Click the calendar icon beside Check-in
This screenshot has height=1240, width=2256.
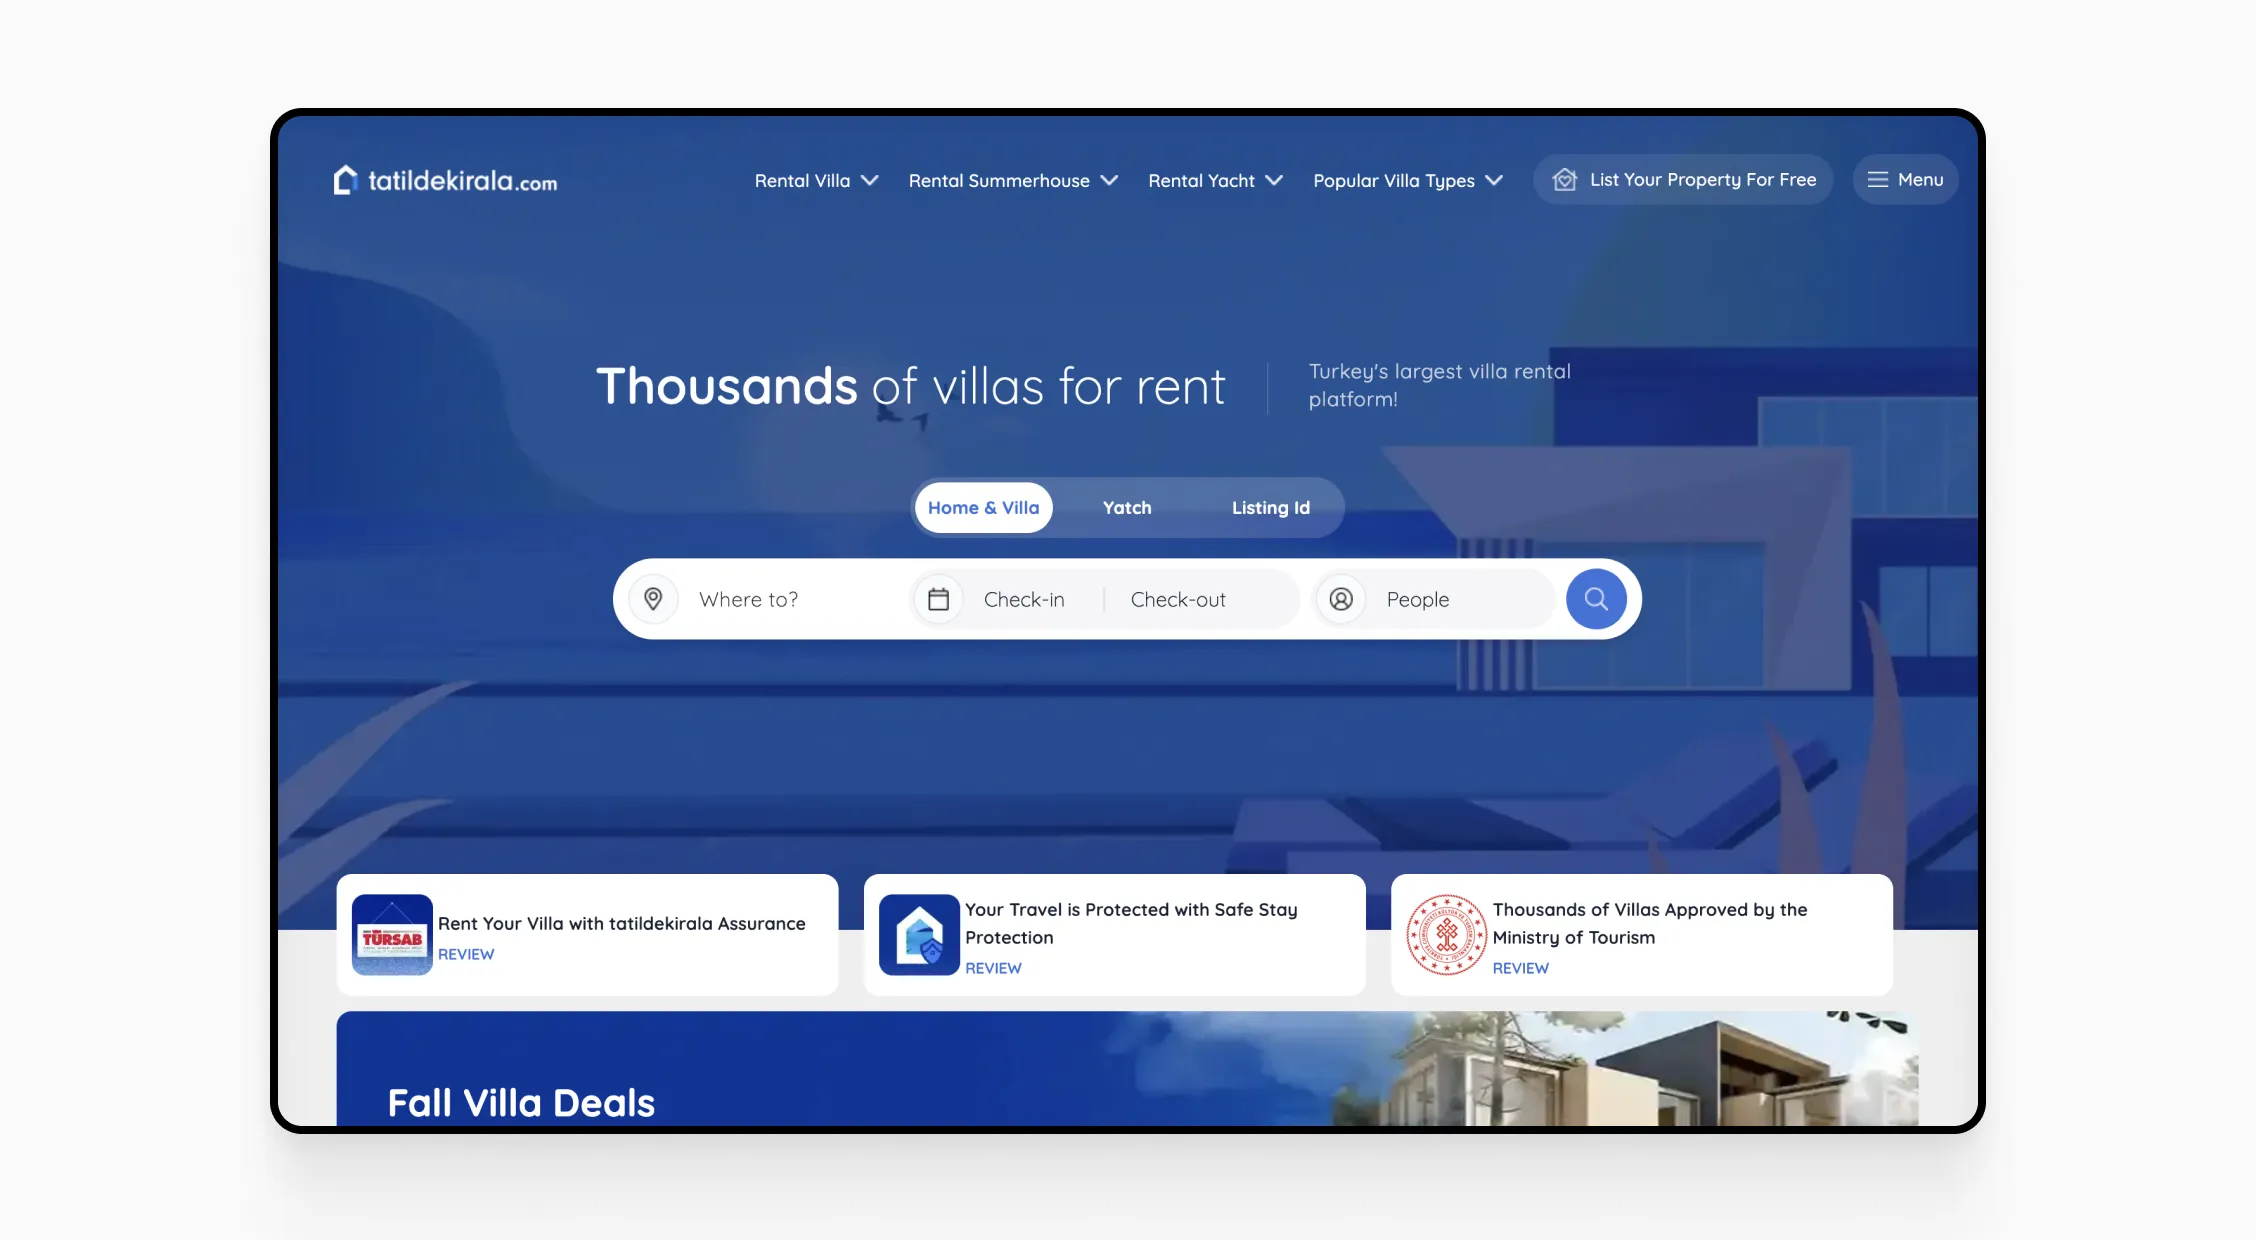pyautogui.click(x=938, y=599)
